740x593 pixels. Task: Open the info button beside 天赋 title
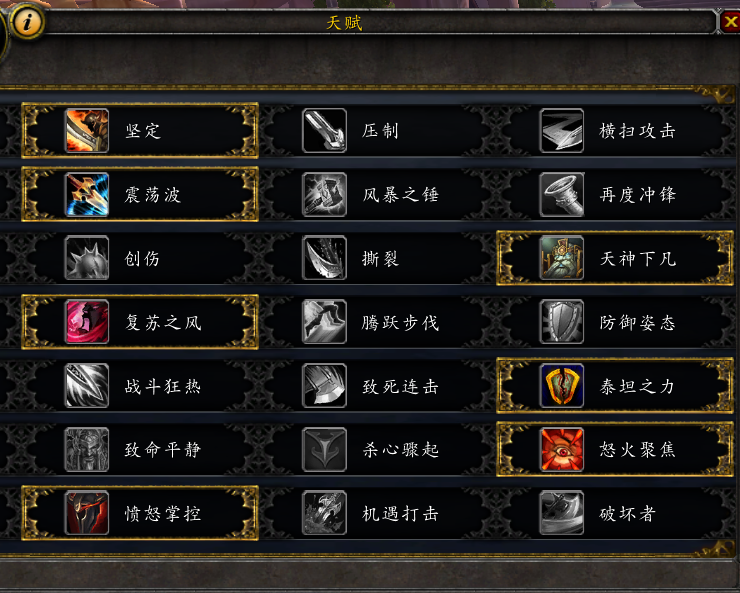coord(27,22)
